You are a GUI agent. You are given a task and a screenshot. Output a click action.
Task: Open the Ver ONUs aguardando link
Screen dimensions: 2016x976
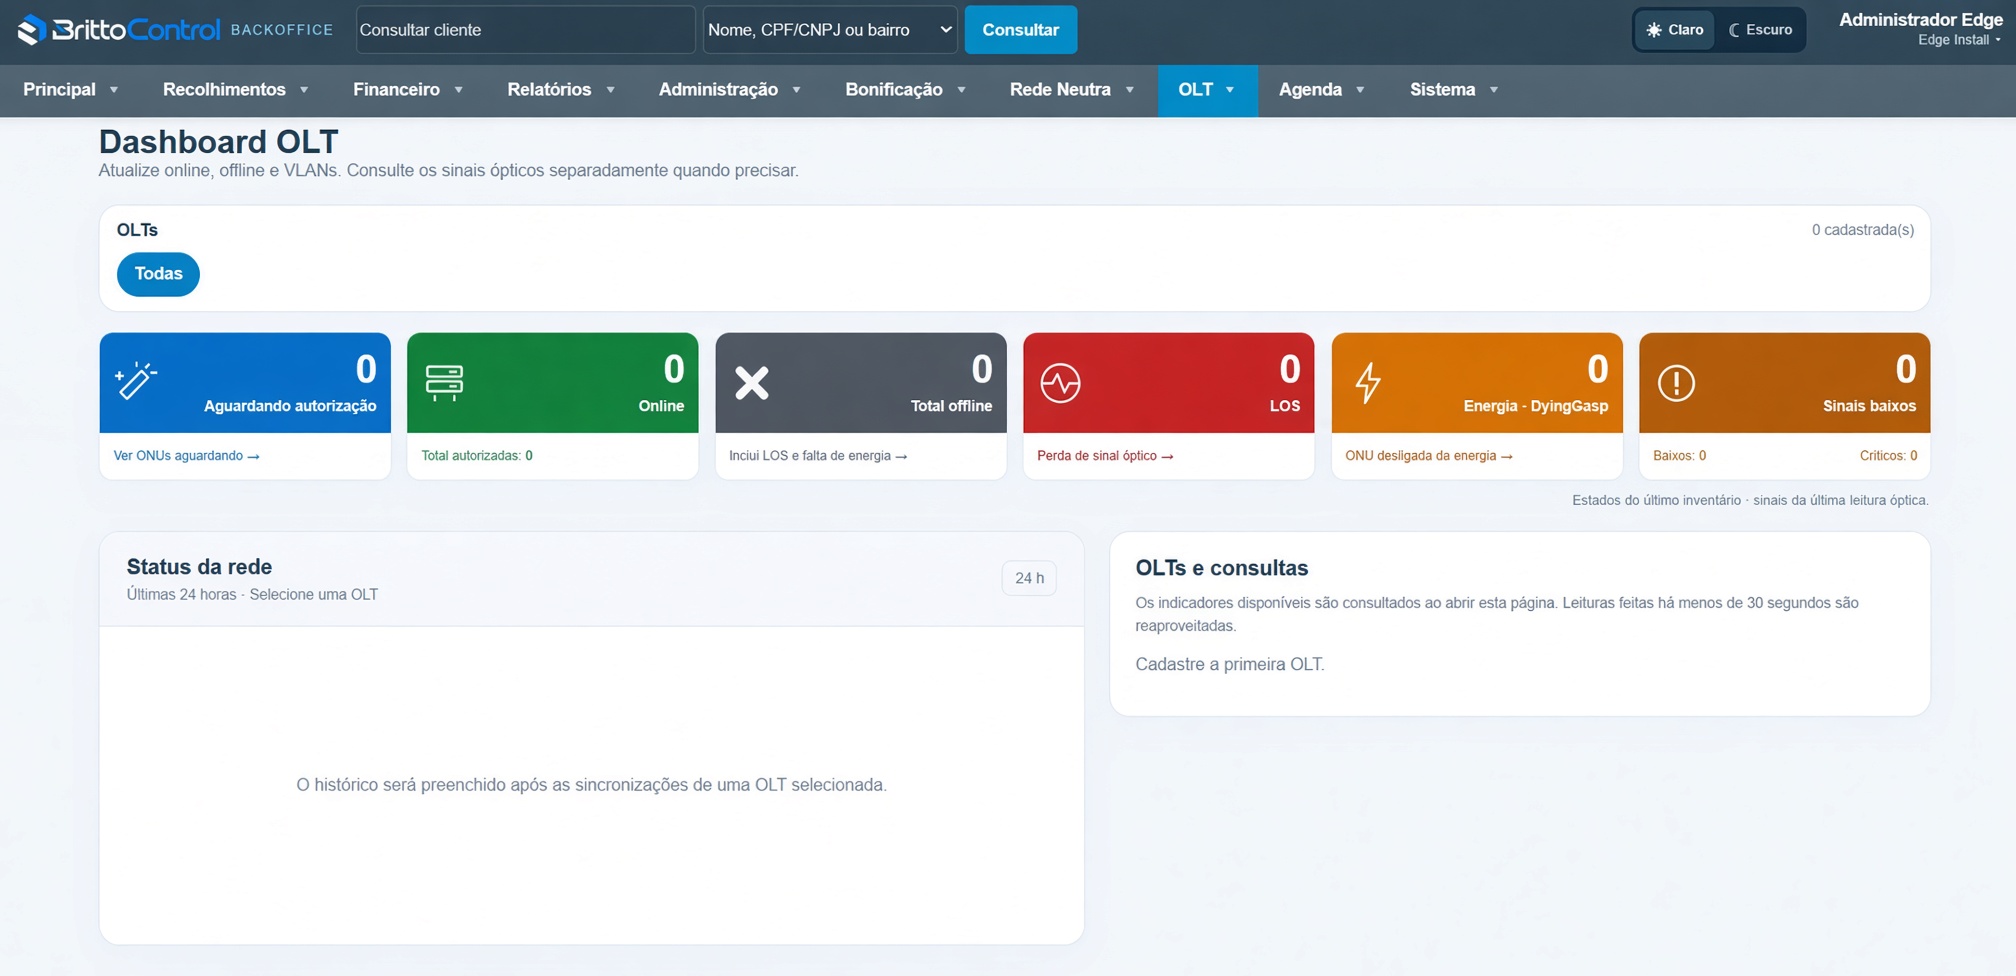point(187,456)
